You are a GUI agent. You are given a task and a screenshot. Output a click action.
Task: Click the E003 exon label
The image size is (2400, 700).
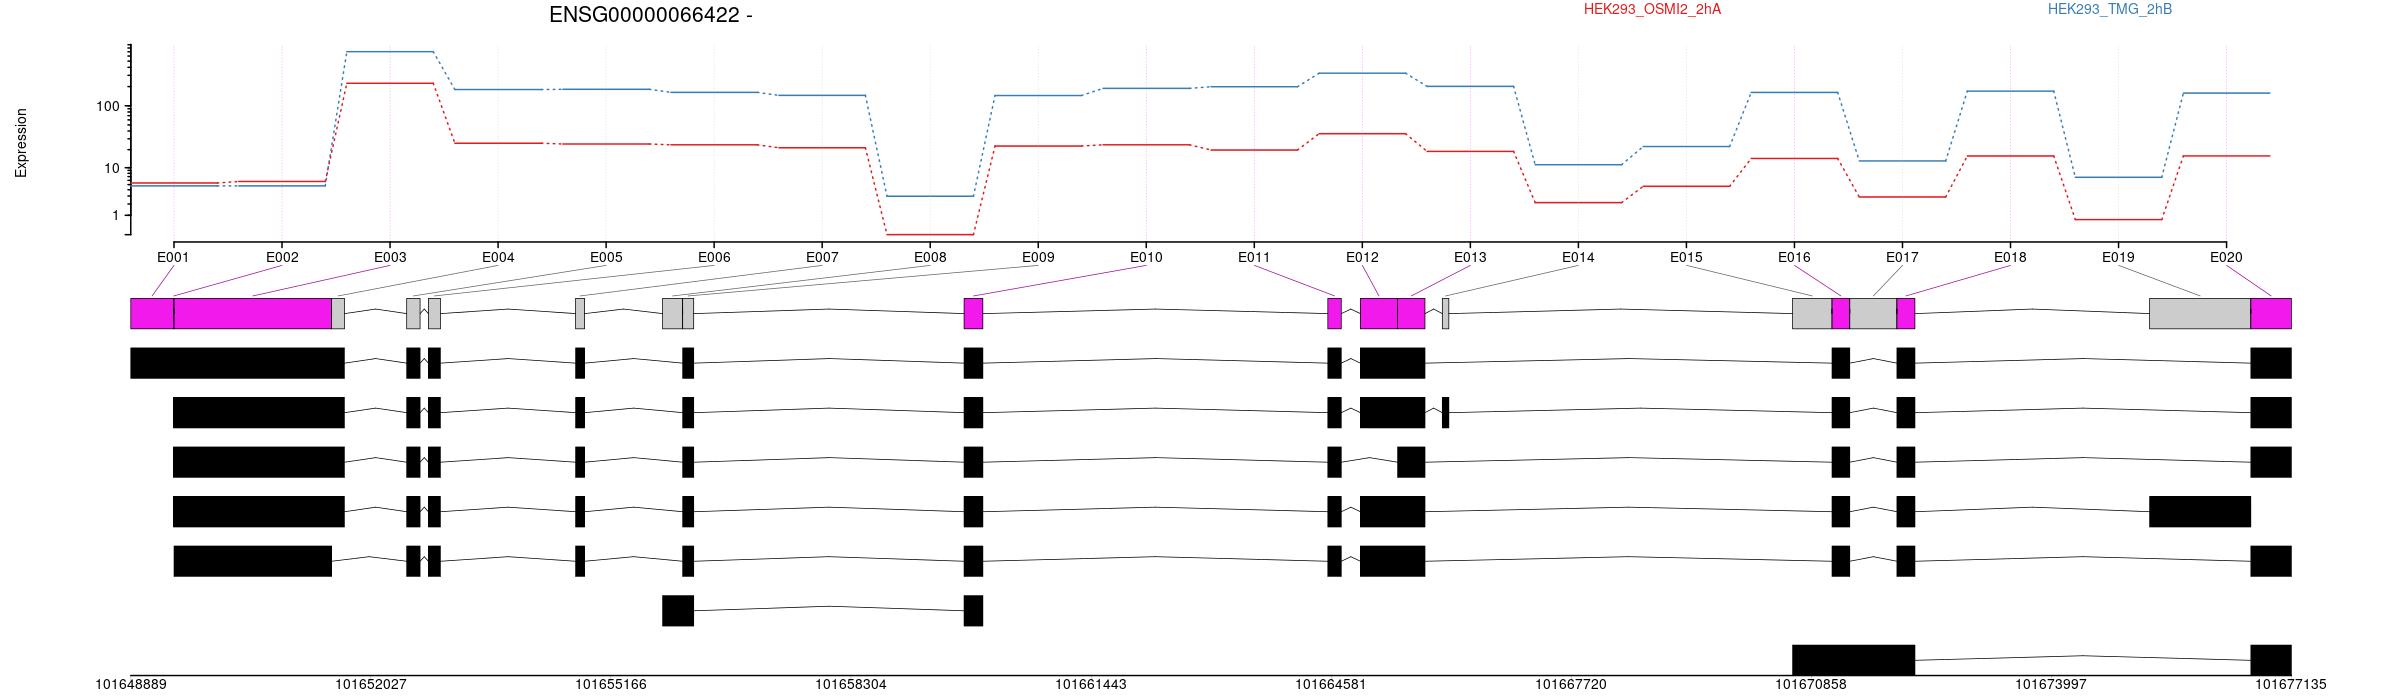click(x=390, y=257)
